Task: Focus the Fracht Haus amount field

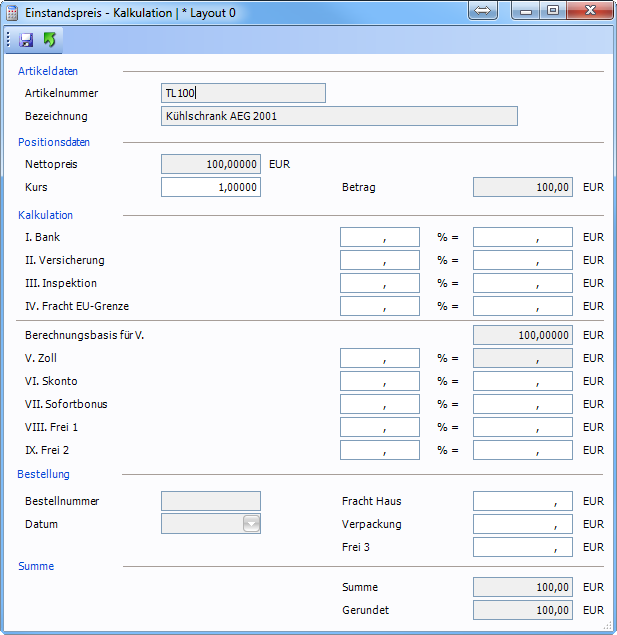Action: [522, 501]
